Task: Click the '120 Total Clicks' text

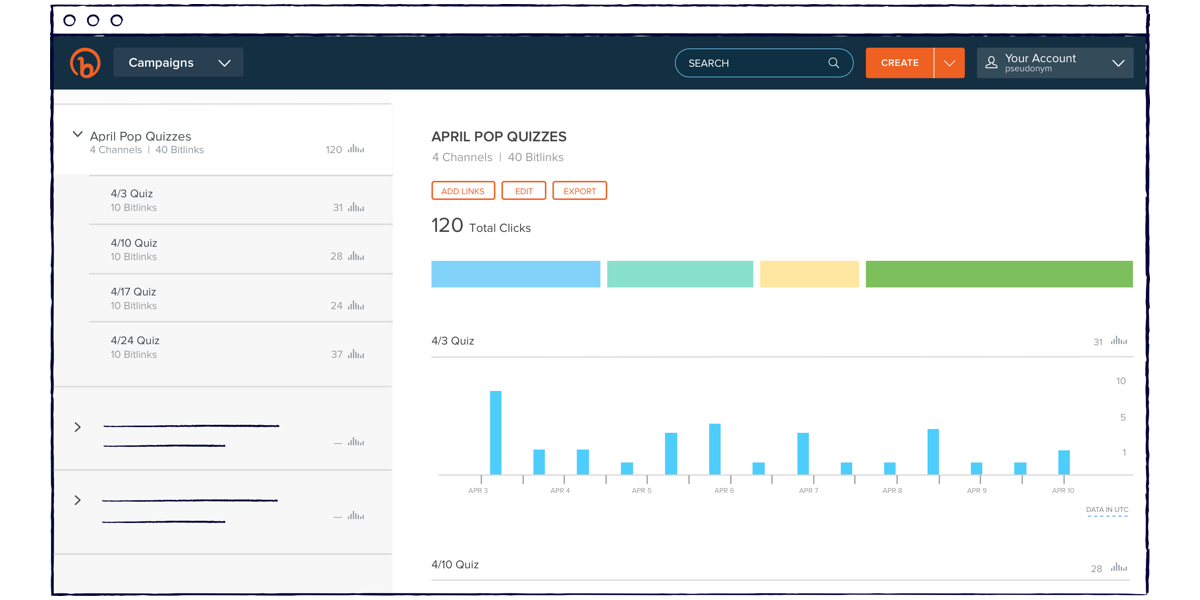Action: (481, 226)
